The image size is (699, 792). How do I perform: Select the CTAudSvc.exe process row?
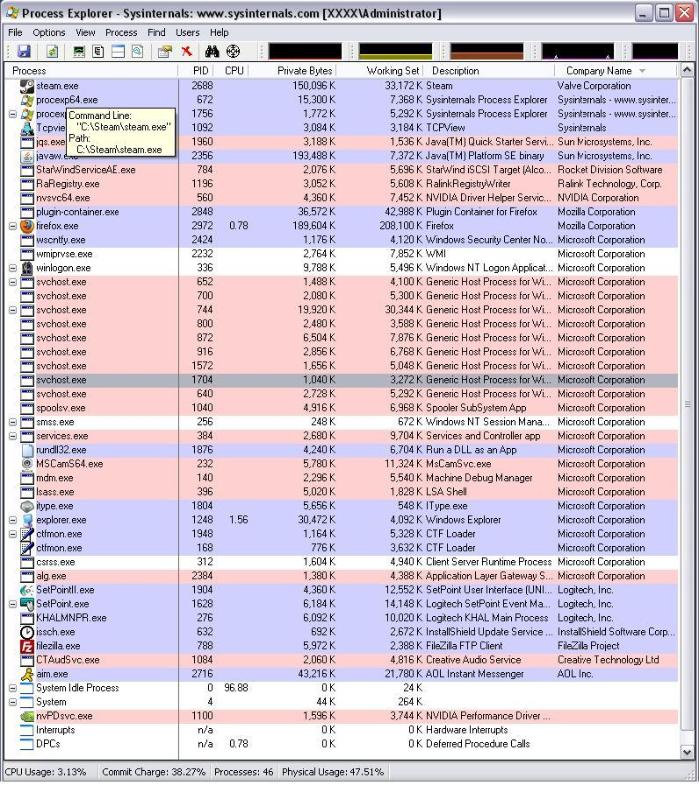coord(341,660)
